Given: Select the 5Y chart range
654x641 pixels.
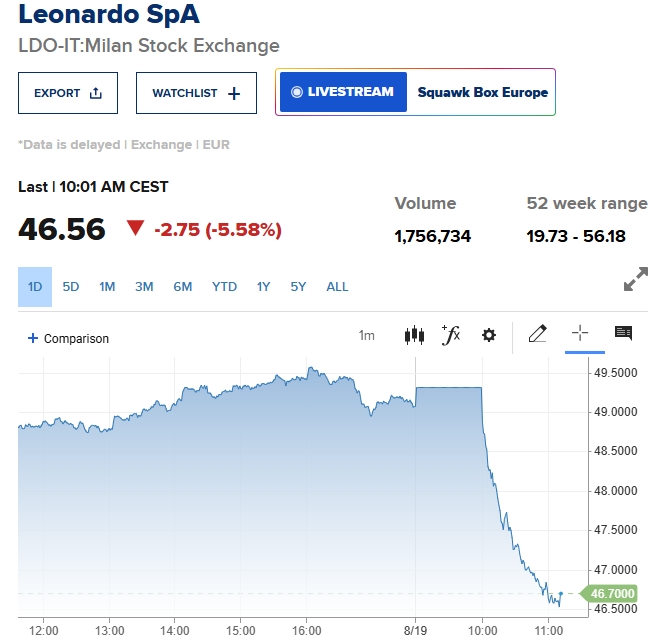Looking at the screenshot, I should click(x=298, y=287).
